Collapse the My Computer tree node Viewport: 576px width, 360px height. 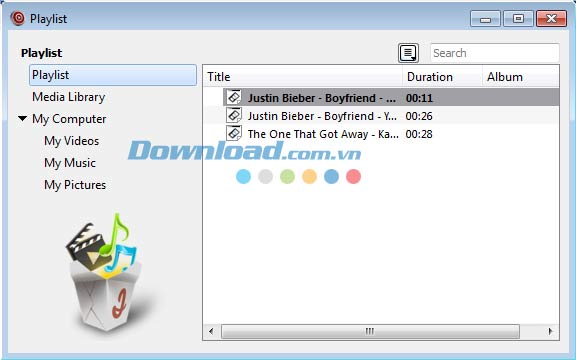22,119
